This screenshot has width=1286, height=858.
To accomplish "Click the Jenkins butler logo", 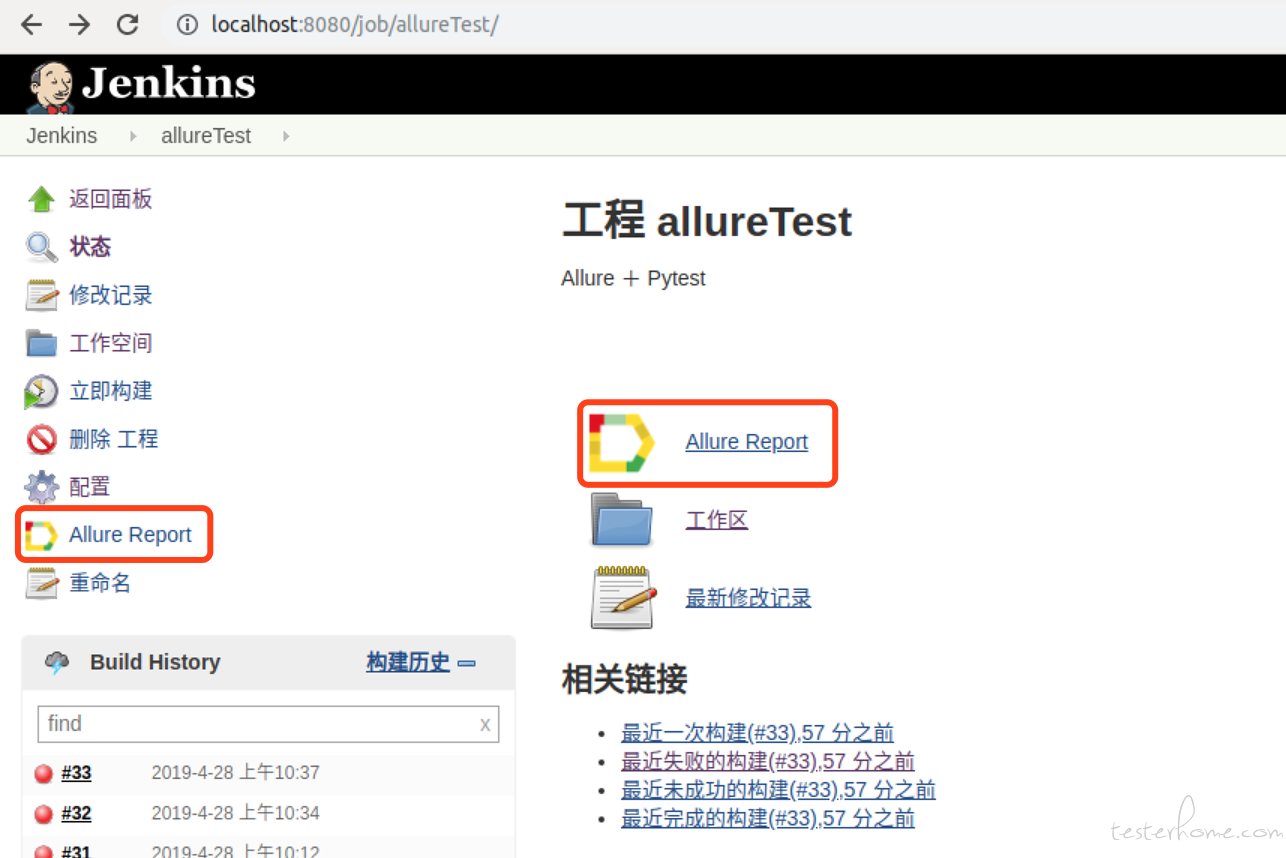I will click(50, 87).
